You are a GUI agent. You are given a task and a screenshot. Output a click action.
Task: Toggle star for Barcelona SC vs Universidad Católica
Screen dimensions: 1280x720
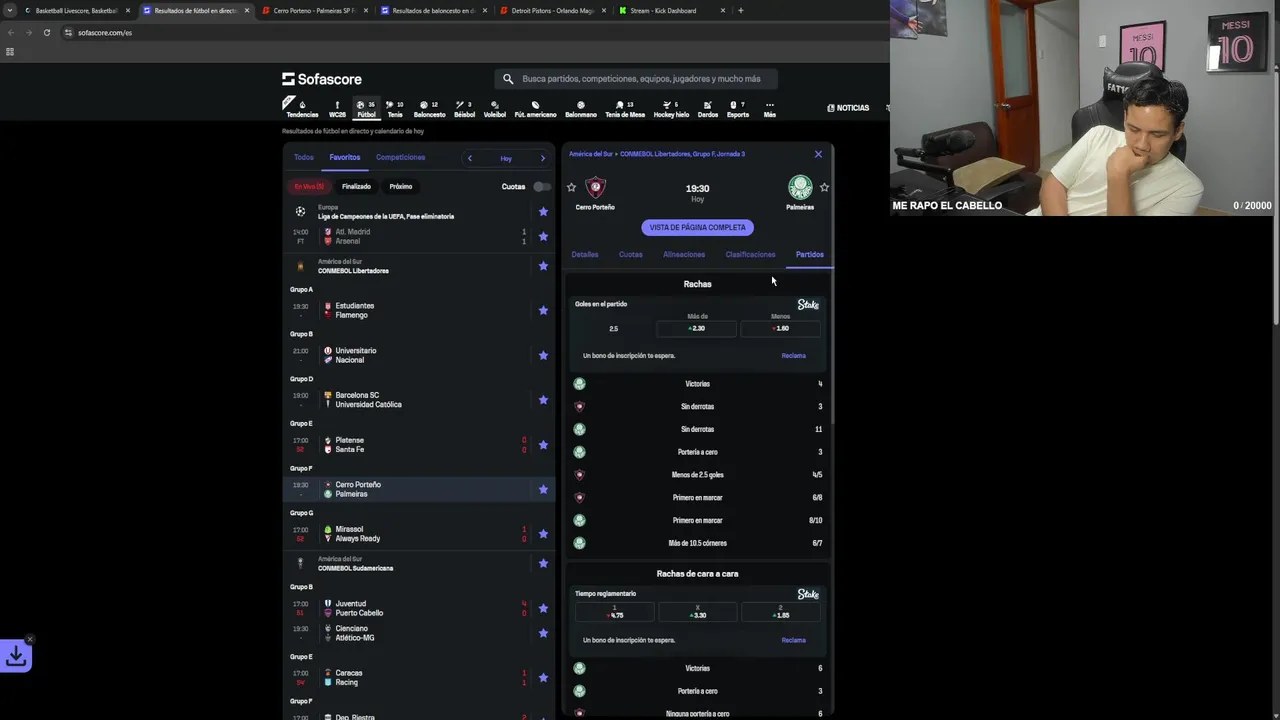click(543, 400)
